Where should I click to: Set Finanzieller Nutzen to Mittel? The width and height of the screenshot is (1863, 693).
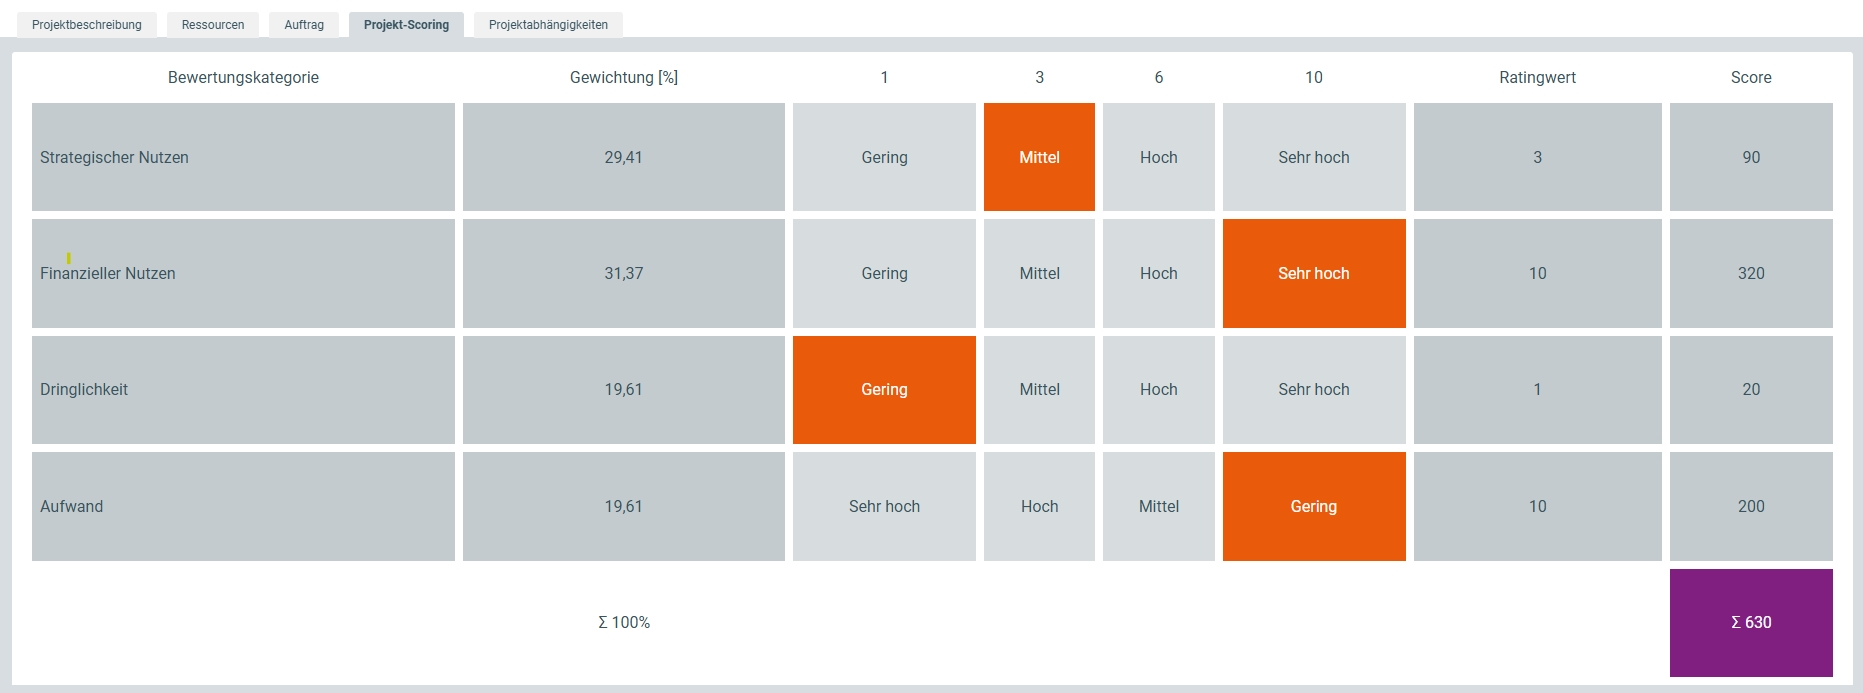pyautogui.click(x=1039, y=273)
